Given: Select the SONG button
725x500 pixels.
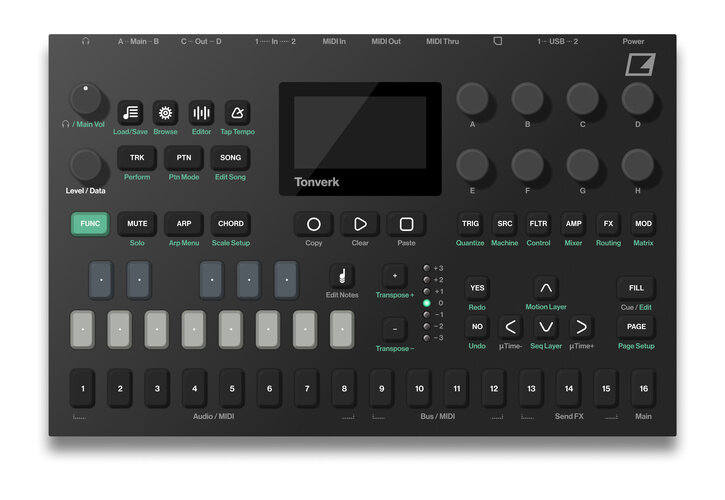Looking at the screenshot, I should point(231,158).
